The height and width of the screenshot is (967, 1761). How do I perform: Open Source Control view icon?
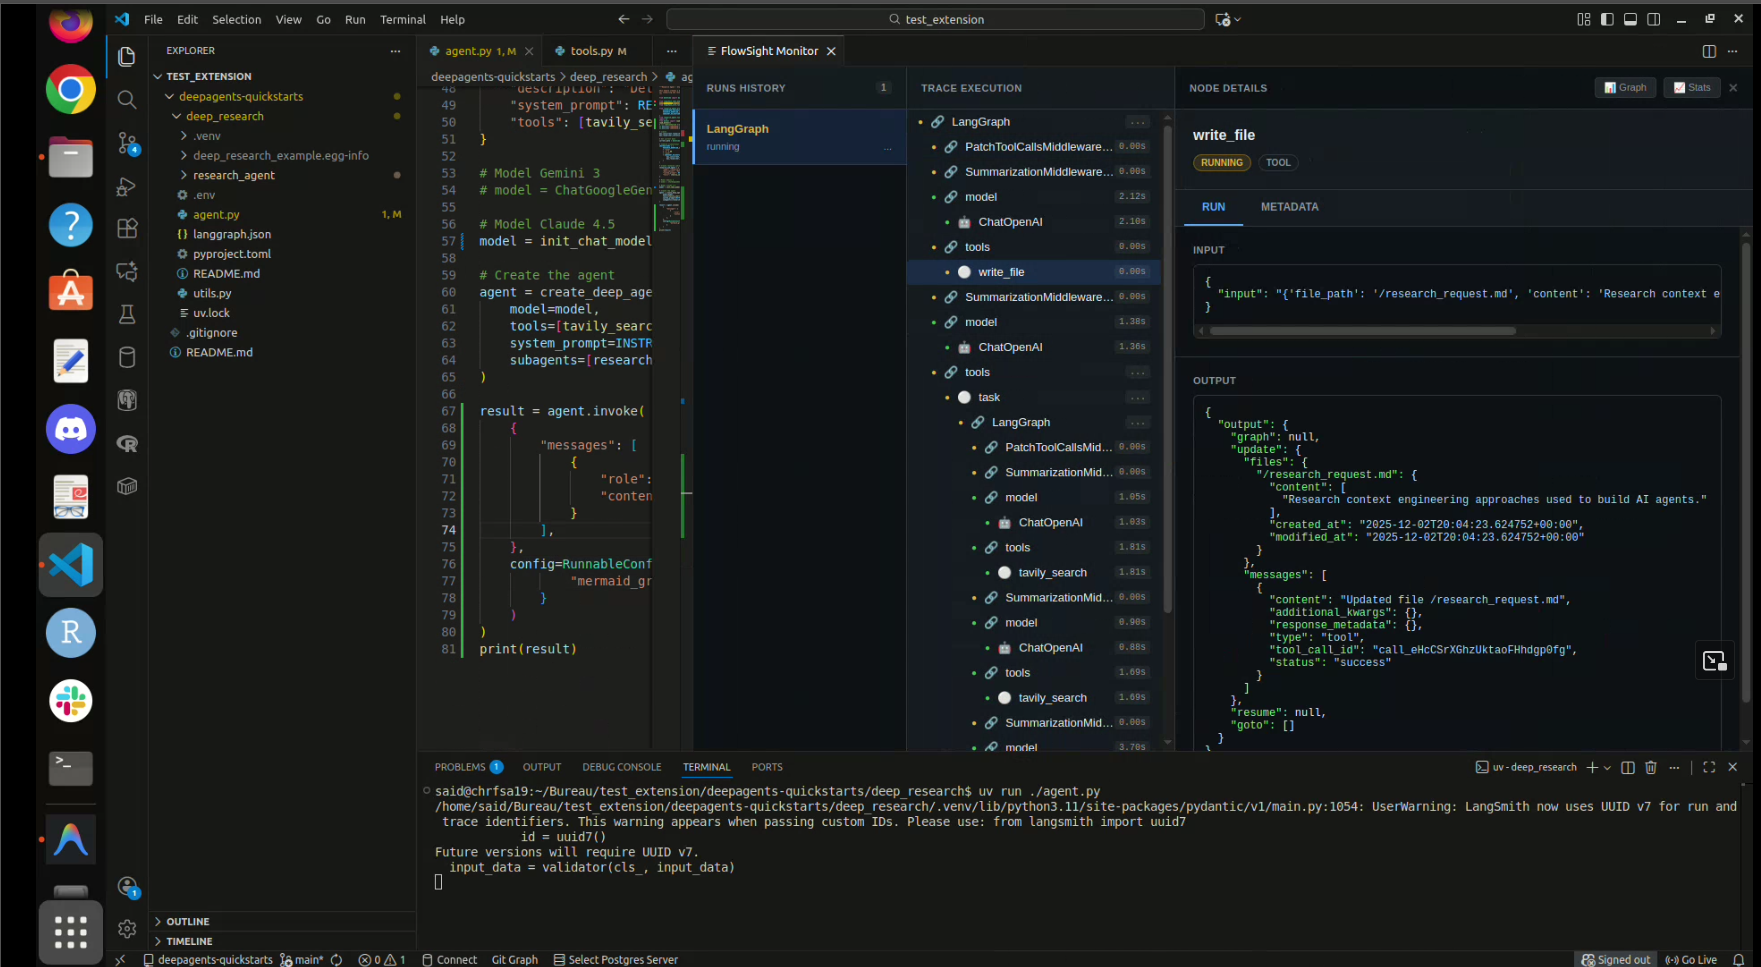(127, 143)
